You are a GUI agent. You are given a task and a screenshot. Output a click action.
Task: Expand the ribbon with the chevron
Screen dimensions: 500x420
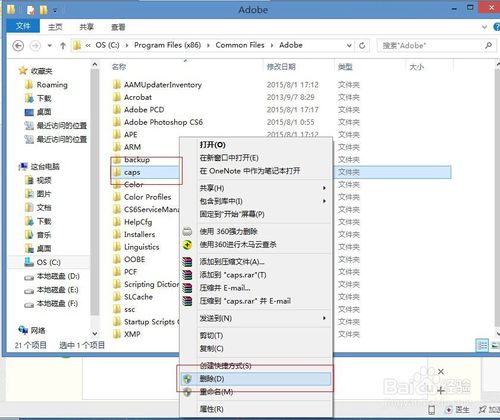coord(484,27)
